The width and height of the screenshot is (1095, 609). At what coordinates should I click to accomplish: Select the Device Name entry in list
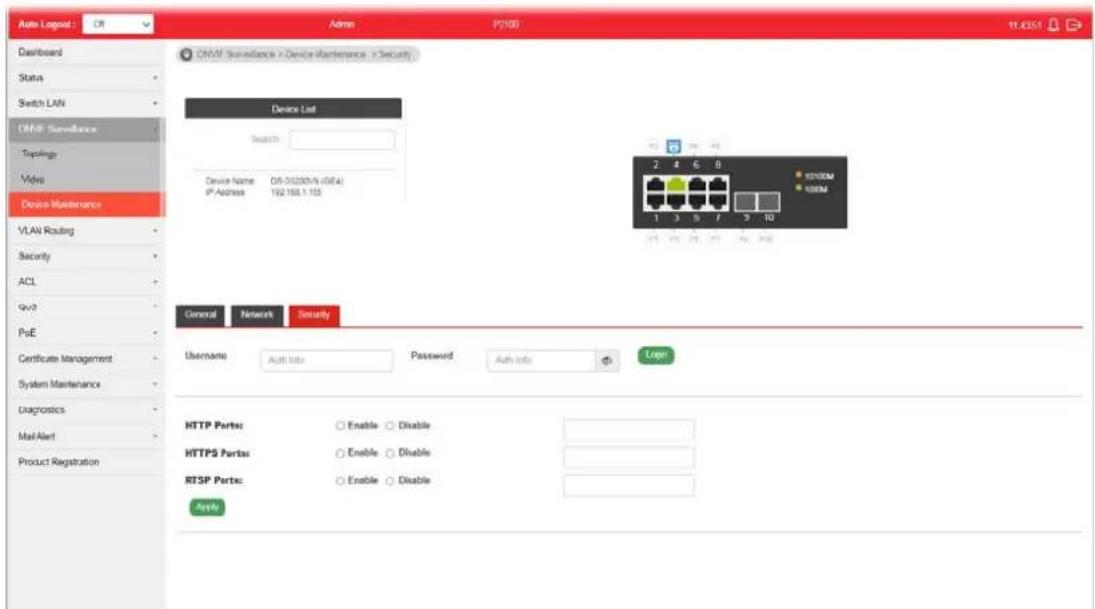(274, 181)
